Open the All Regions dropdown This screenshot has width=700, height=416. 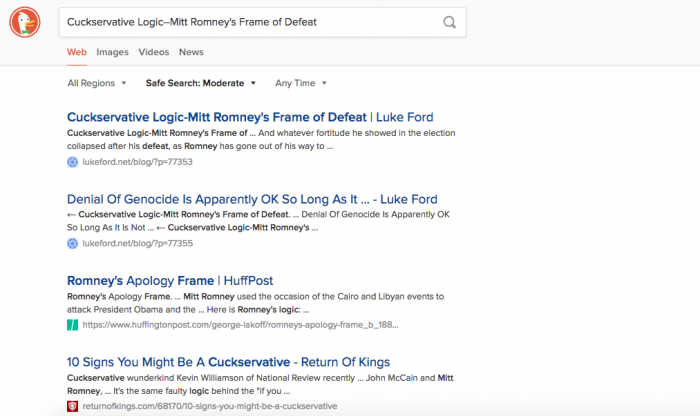pyautogui.click(x=97, y=83)
